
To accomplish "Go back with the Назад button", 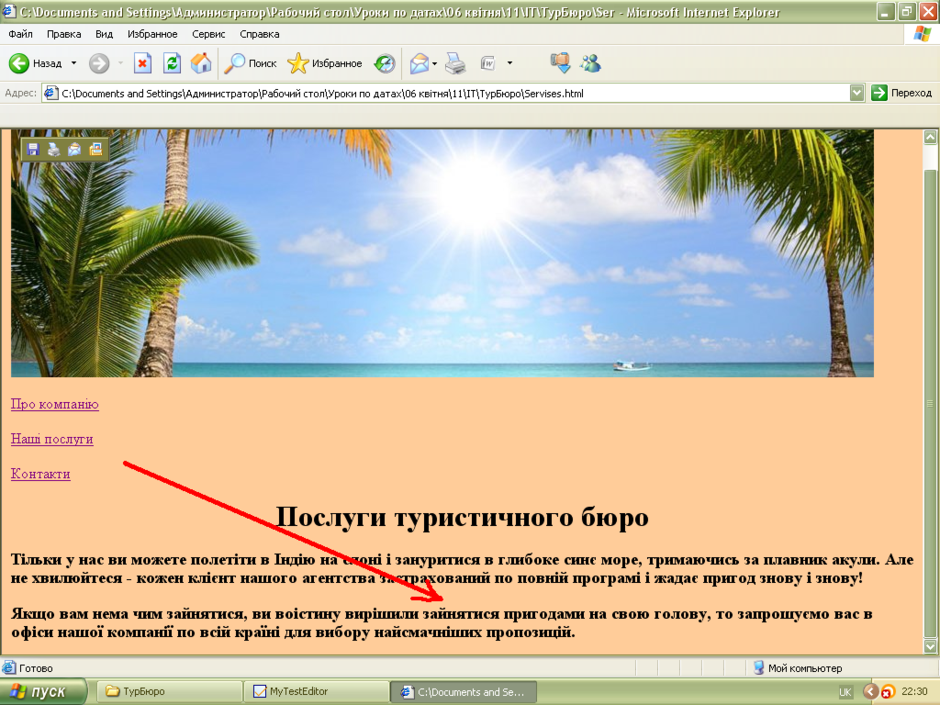I will coord(35,63).
